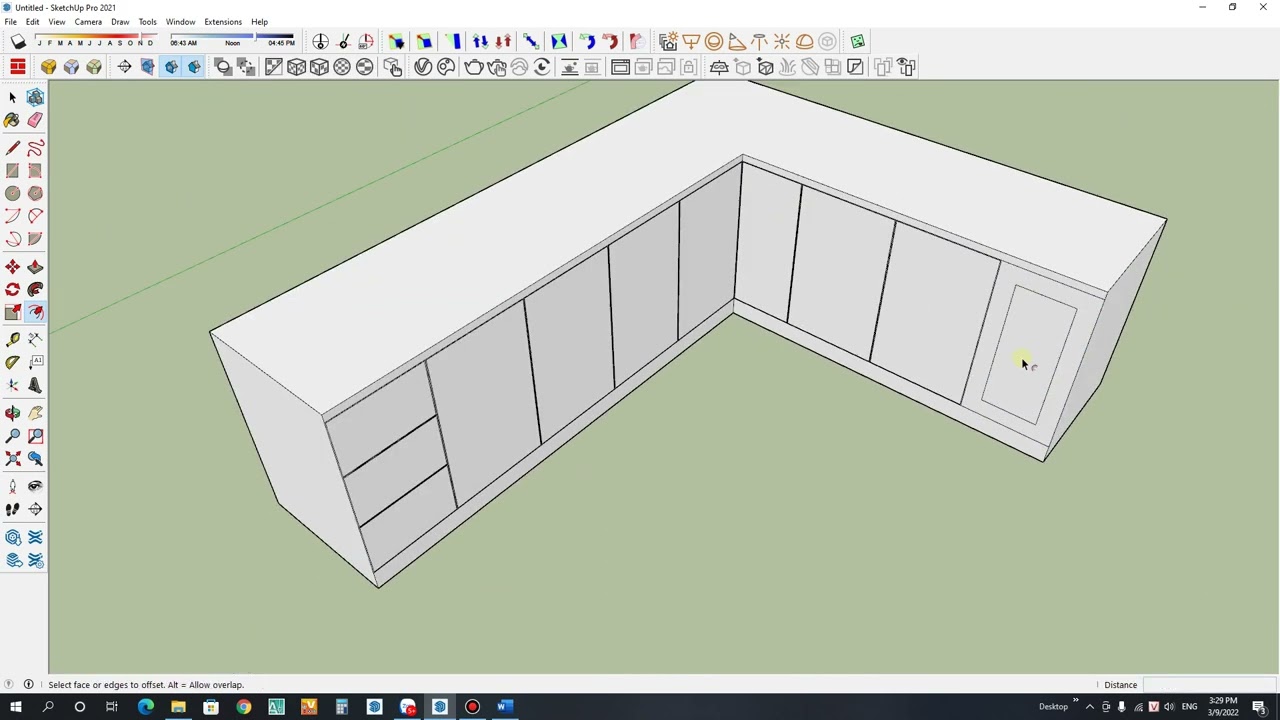Select the Circle tool

(x=12, y=194)
